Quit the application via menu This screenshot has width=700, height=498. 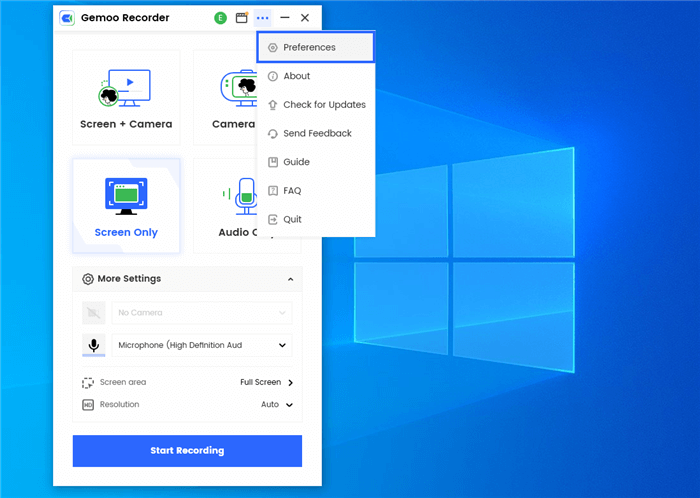coord(316,219)
